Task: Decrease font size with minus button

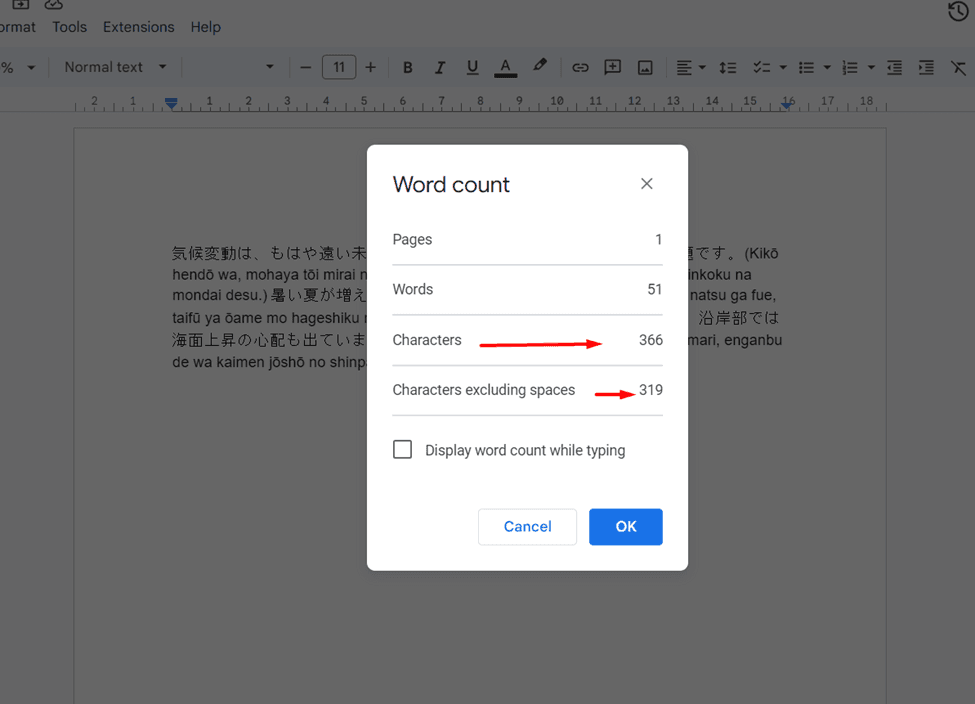Action: (x=305, y=67)
